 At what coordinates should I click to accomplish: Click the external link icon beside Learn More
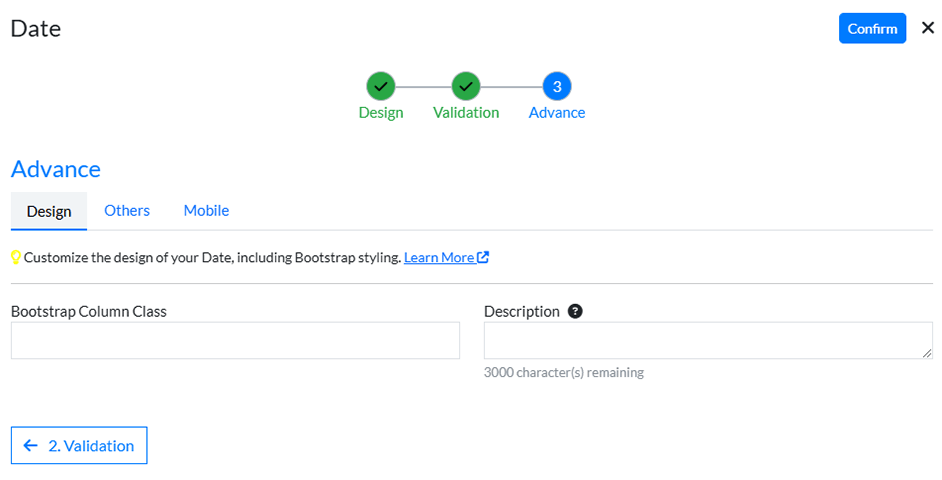click(x=484, y=257)
